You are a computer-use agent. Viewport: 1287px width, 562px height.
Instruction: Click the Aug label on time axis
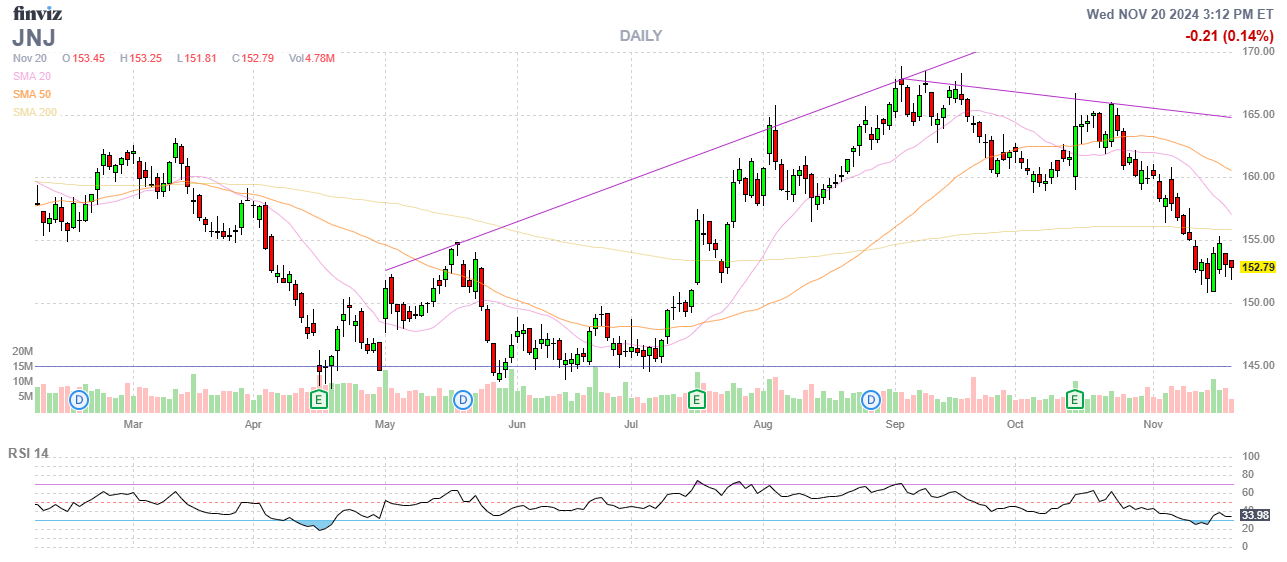click(763, 425)
